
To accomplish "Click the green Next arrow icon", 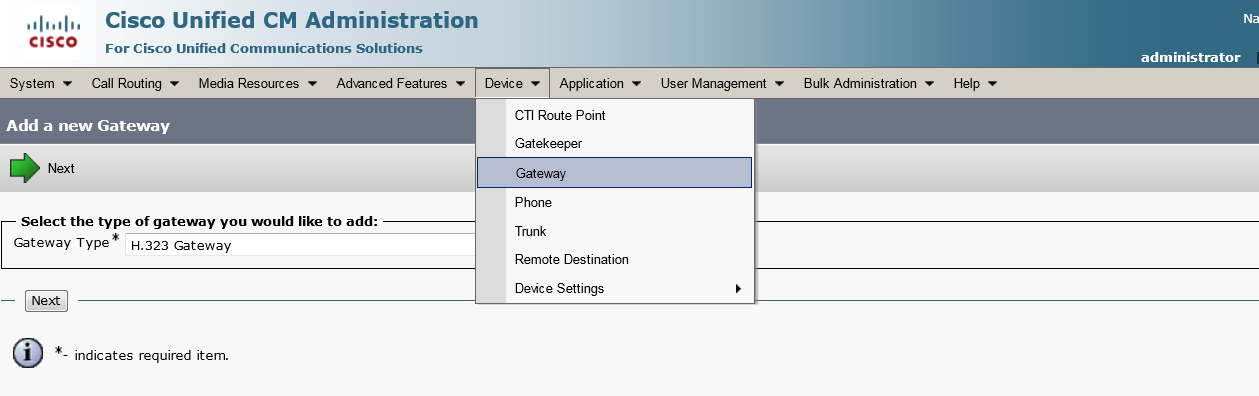I will 25,168.
